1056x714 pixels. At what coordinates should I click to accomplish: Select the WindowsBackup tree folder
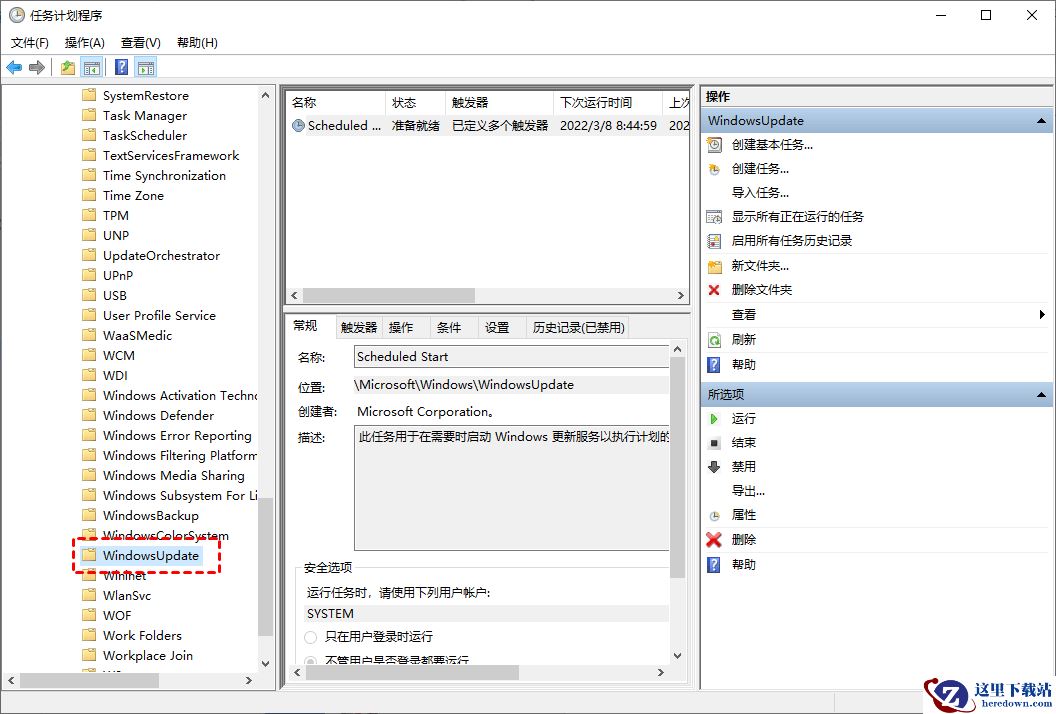pos(151,516)
